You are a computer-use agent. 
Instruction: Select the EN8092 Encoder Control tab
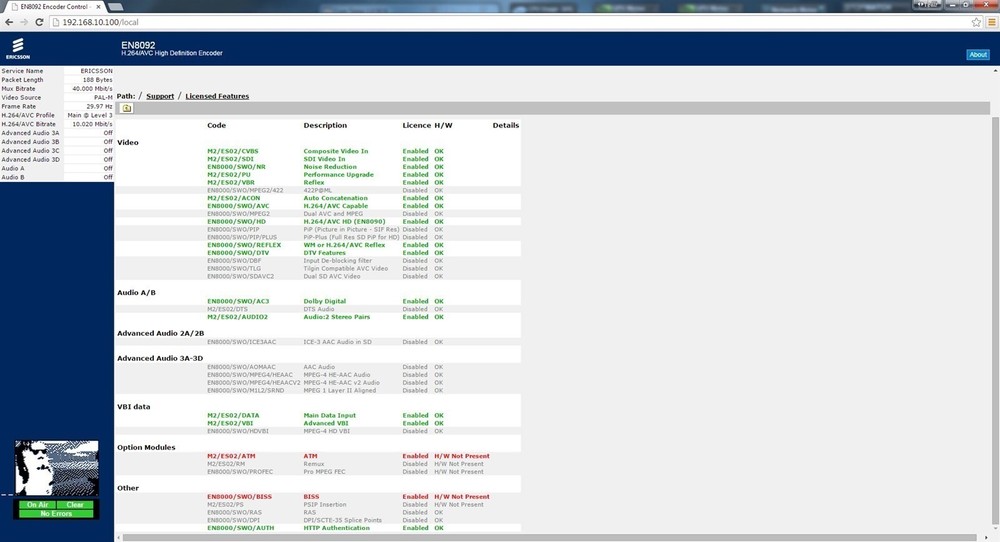(55, 7)
